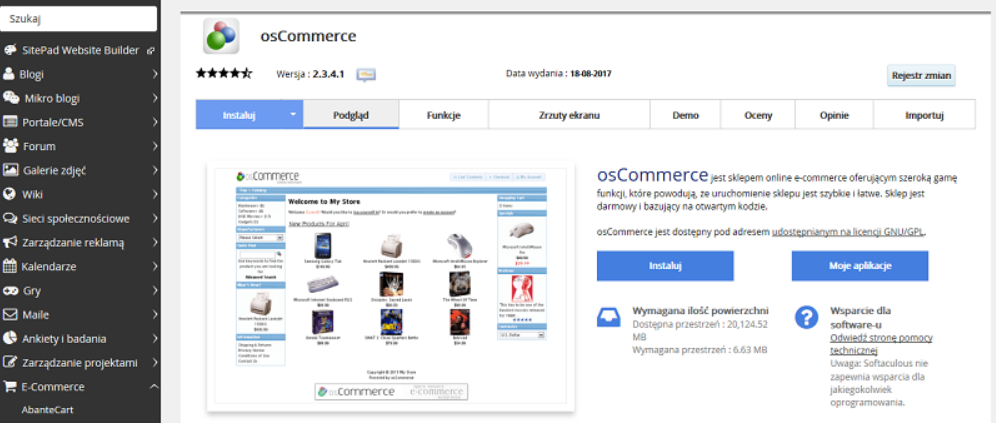Click the Ankiety i badania pie chart icon
This screenshot has width=996, height=423.
(x=10, y=339)
